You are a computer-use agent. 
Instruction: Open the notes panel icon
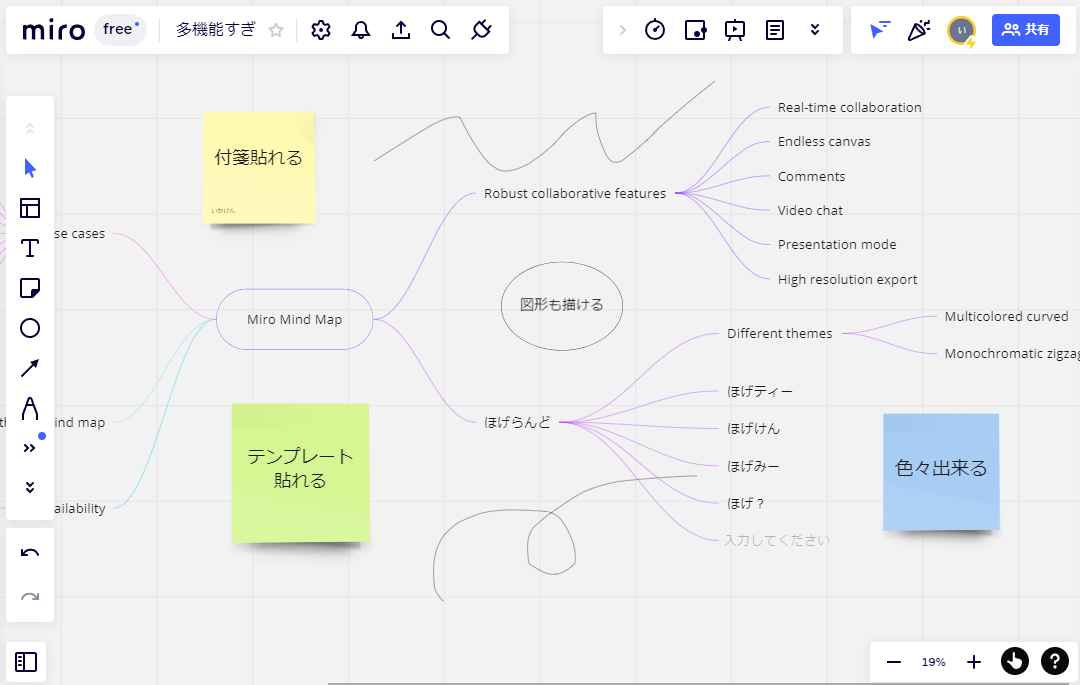pos(775,30)
